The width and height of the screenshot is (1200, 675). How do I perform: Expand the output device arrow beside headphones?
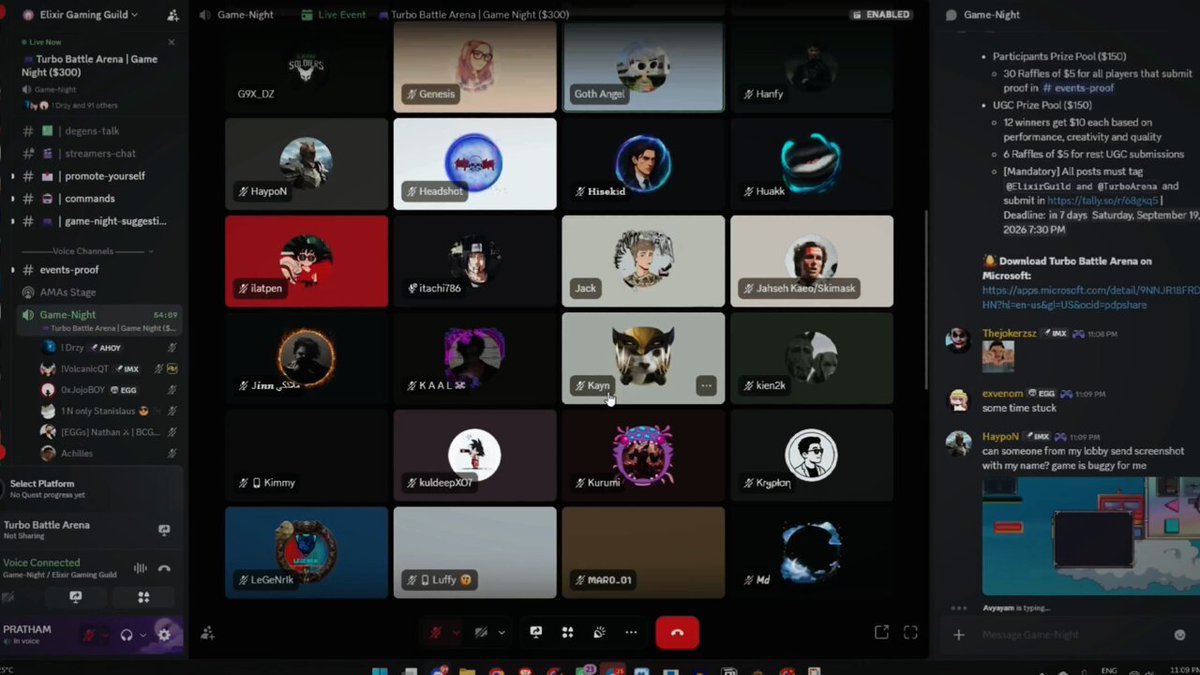(x=143, y=635)
